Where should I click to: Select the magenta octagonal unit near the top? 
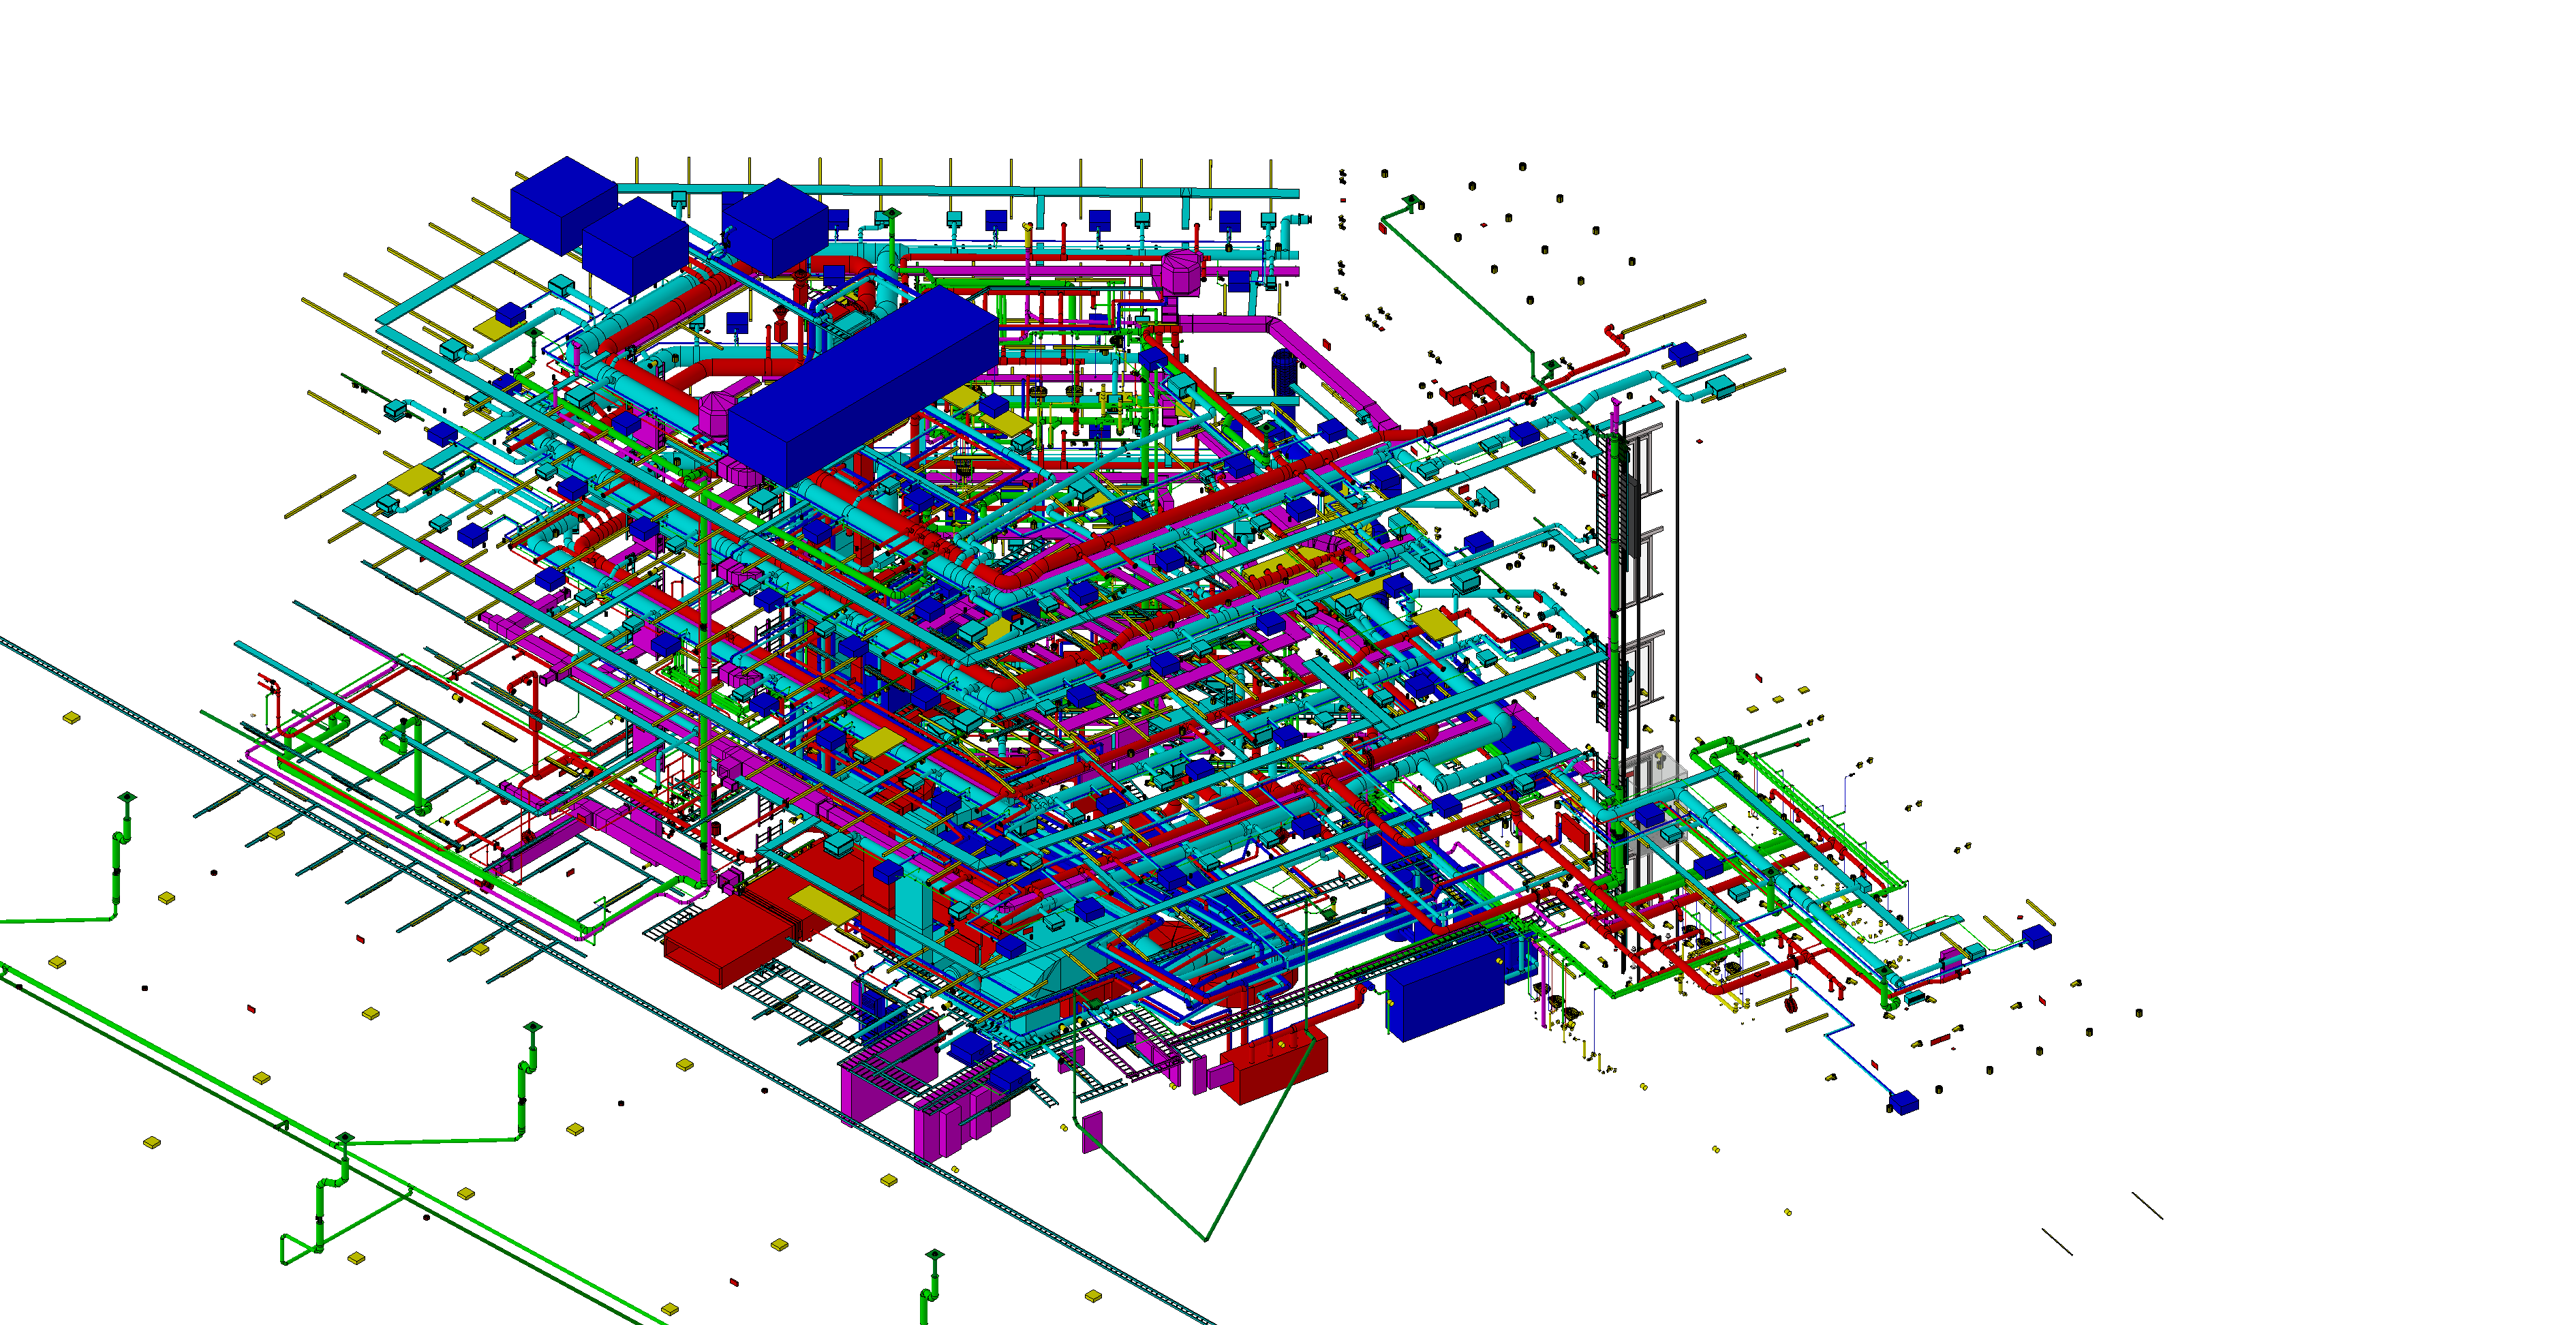tap(1181, 272)
